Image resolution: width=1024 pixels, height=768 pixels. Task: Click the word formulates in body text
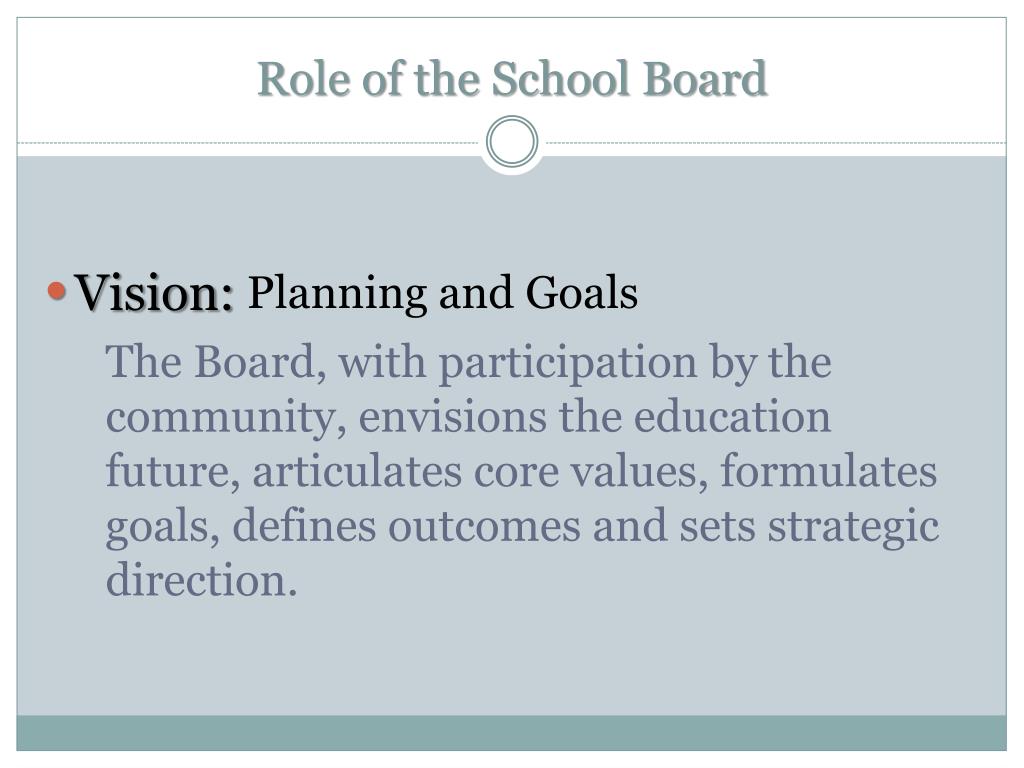click(x=828, y=471)
